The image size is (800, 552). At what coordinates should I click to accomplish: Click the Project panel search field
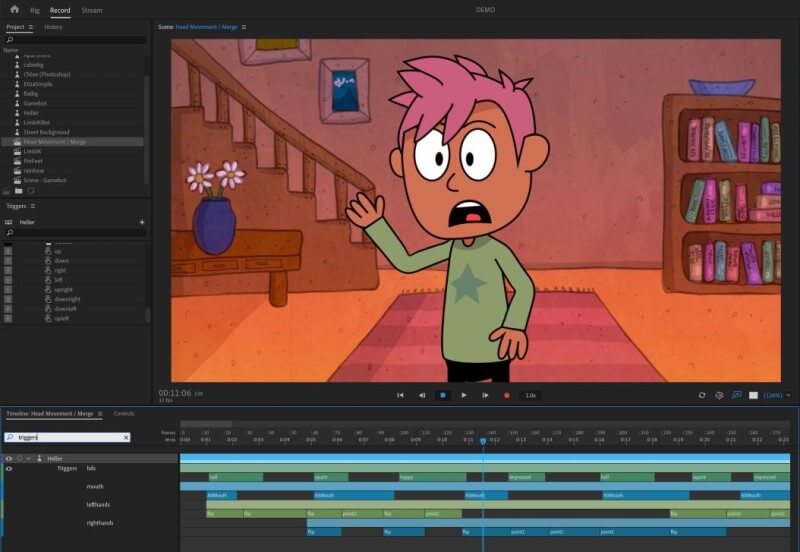pos(76,39)
